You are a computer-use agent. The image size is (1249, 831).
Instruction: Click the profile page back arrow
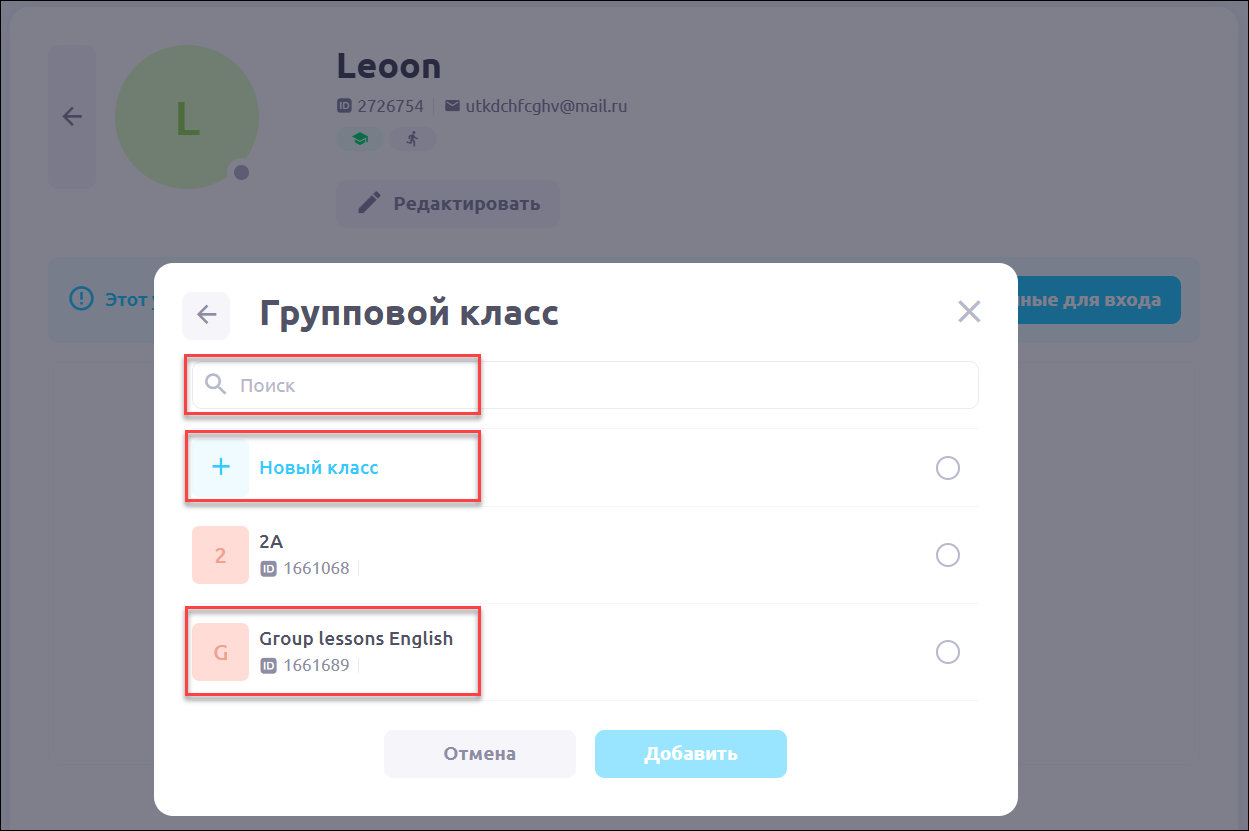(x=72, y=116)
